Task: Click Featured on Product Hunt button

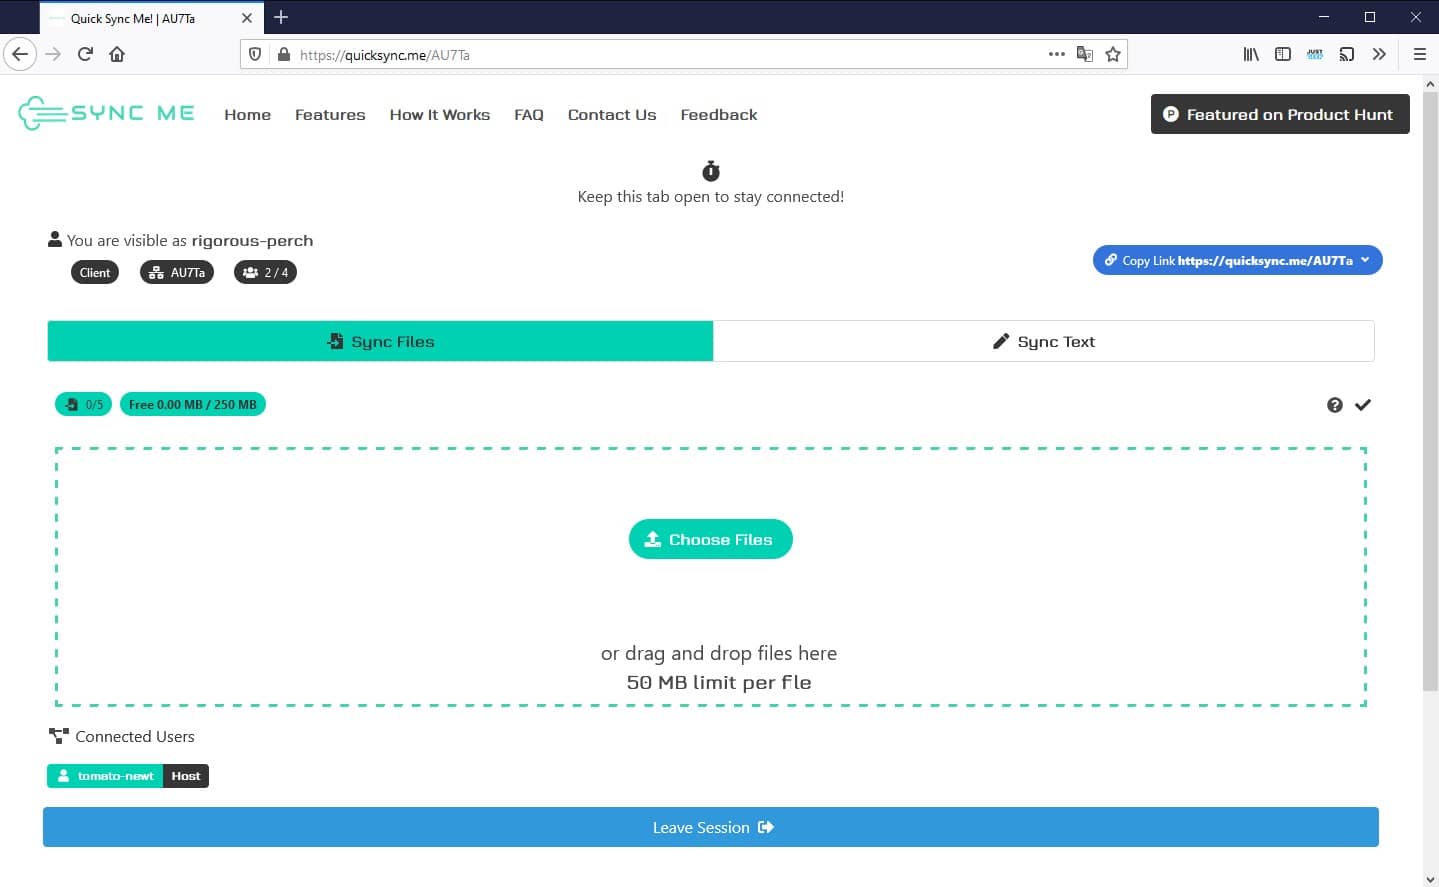Action: pyautogui.click(x=1280, y=114)
